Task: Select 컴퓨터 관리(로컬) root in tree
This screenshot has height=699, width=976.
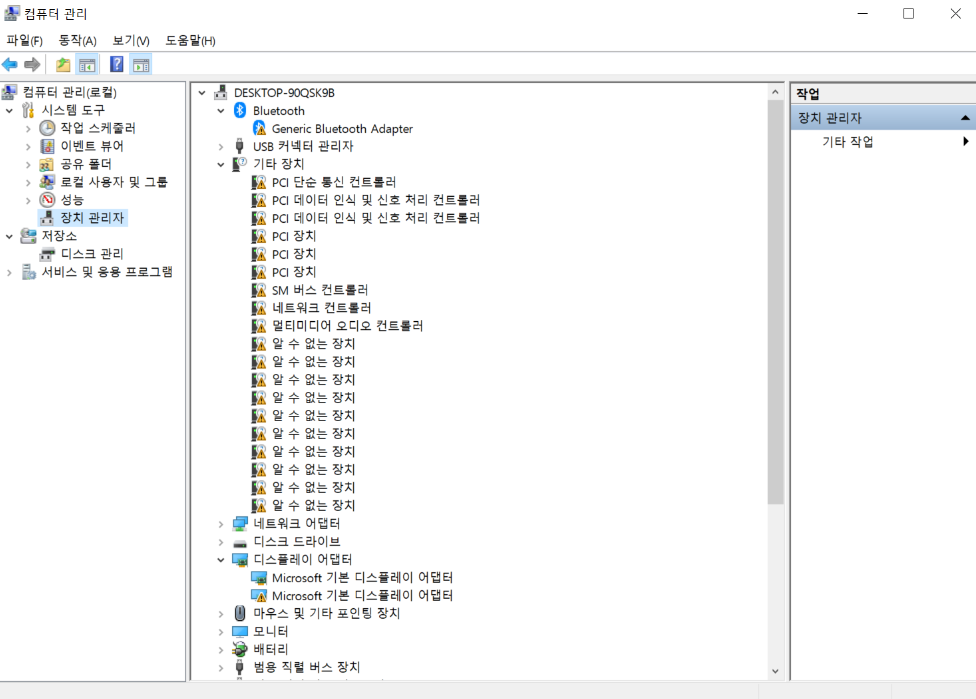Action: [69, 92]
